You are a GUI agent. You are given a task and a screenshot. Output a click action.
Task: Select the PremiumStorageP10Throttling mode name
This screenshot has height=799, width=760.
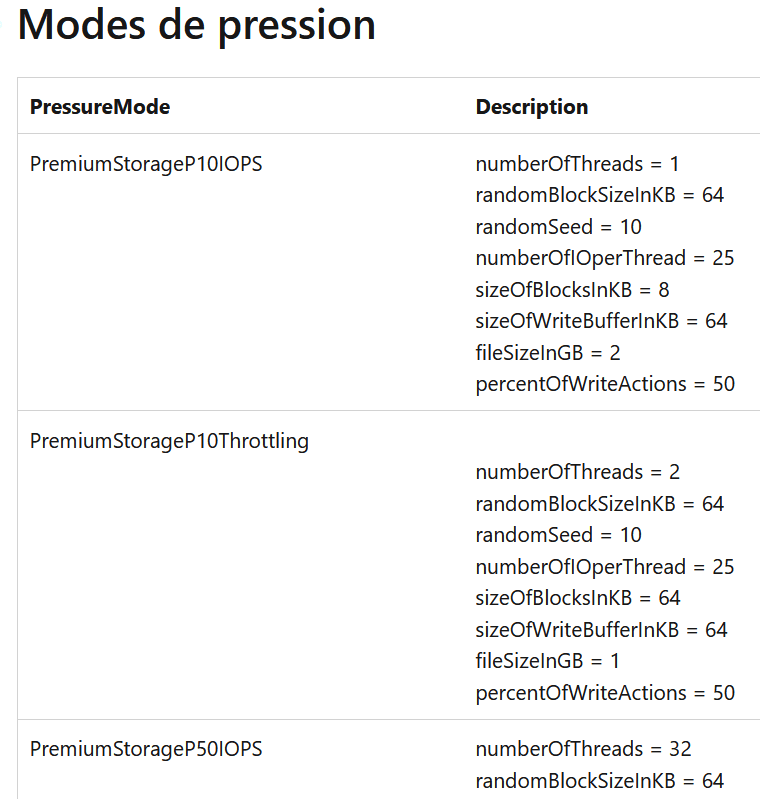[x=169, y=441]
